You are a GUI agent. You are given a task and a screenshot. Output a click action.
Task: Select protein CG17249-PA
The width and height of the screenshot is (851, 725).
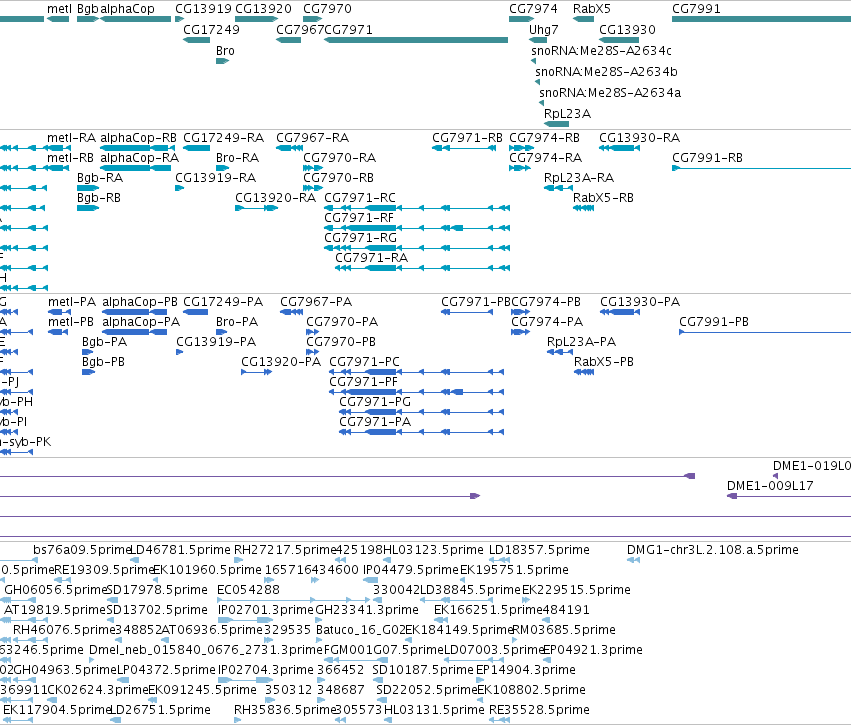pyautogui.click(x=195, y=311)
